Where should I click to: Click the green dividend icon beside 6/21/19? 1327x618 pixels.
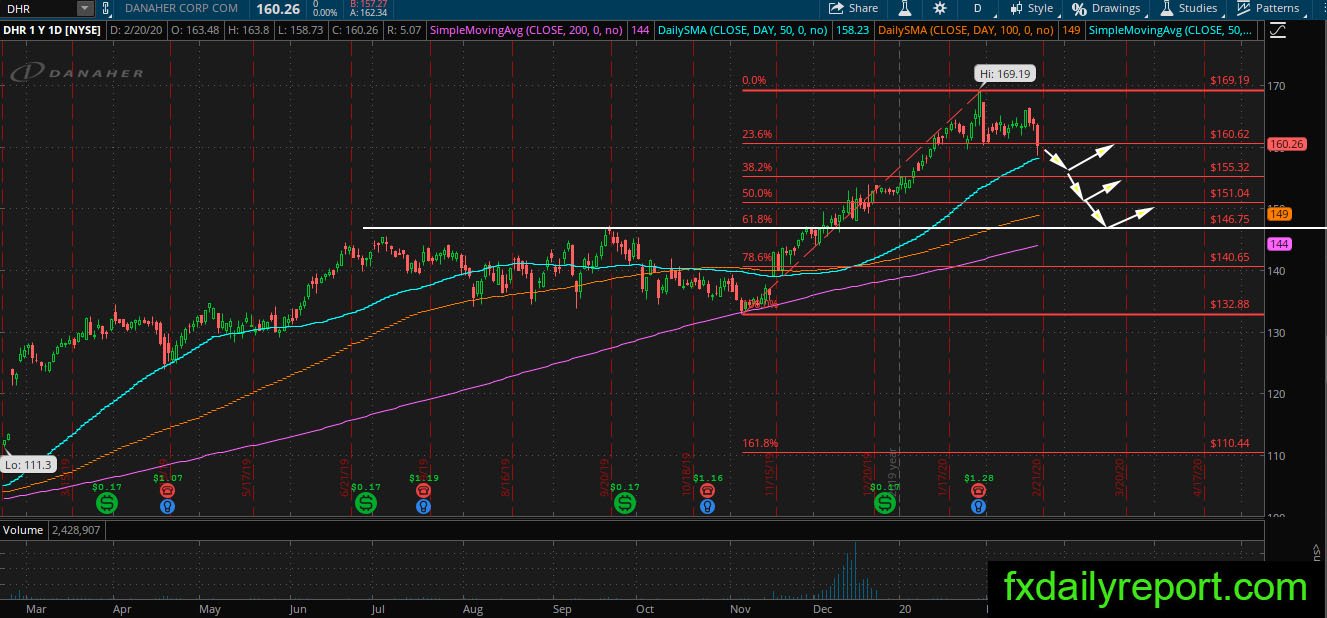click(x=366, y=502)
